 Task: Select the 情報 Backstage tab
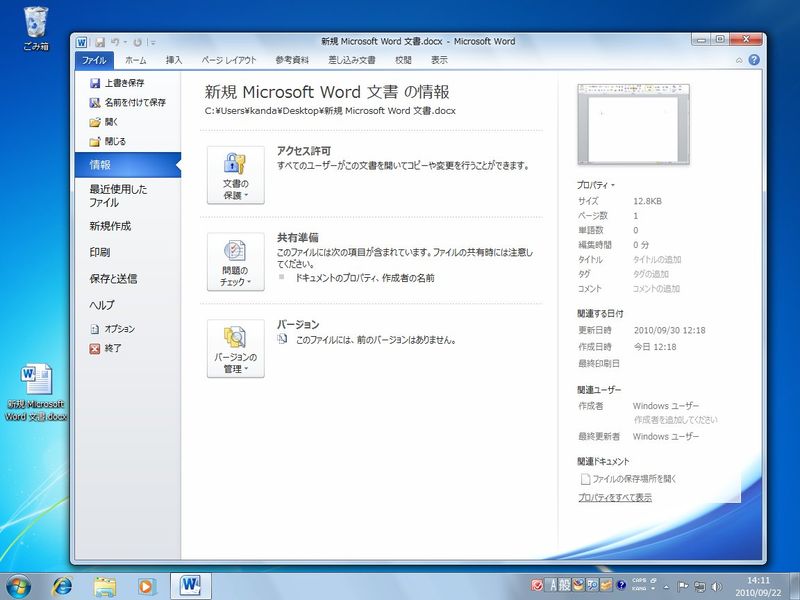(128, 165)
